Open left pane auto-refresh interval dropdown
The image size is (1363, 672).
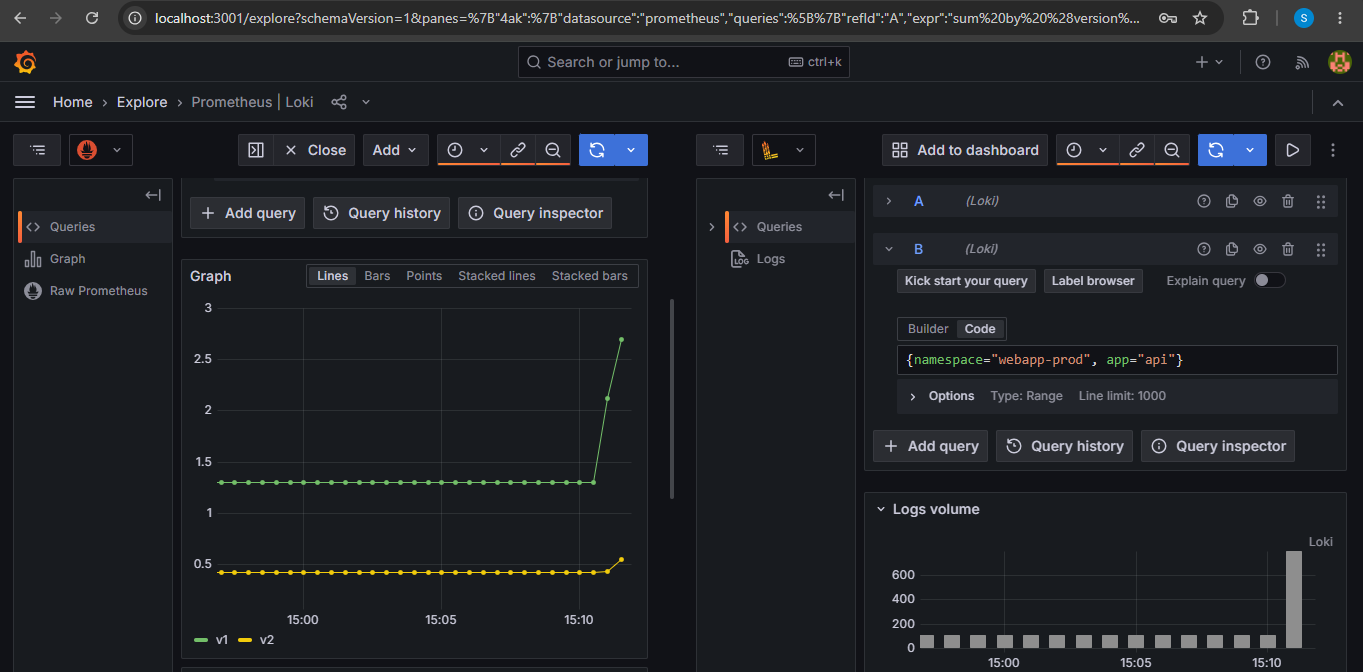tap(631, 150)
